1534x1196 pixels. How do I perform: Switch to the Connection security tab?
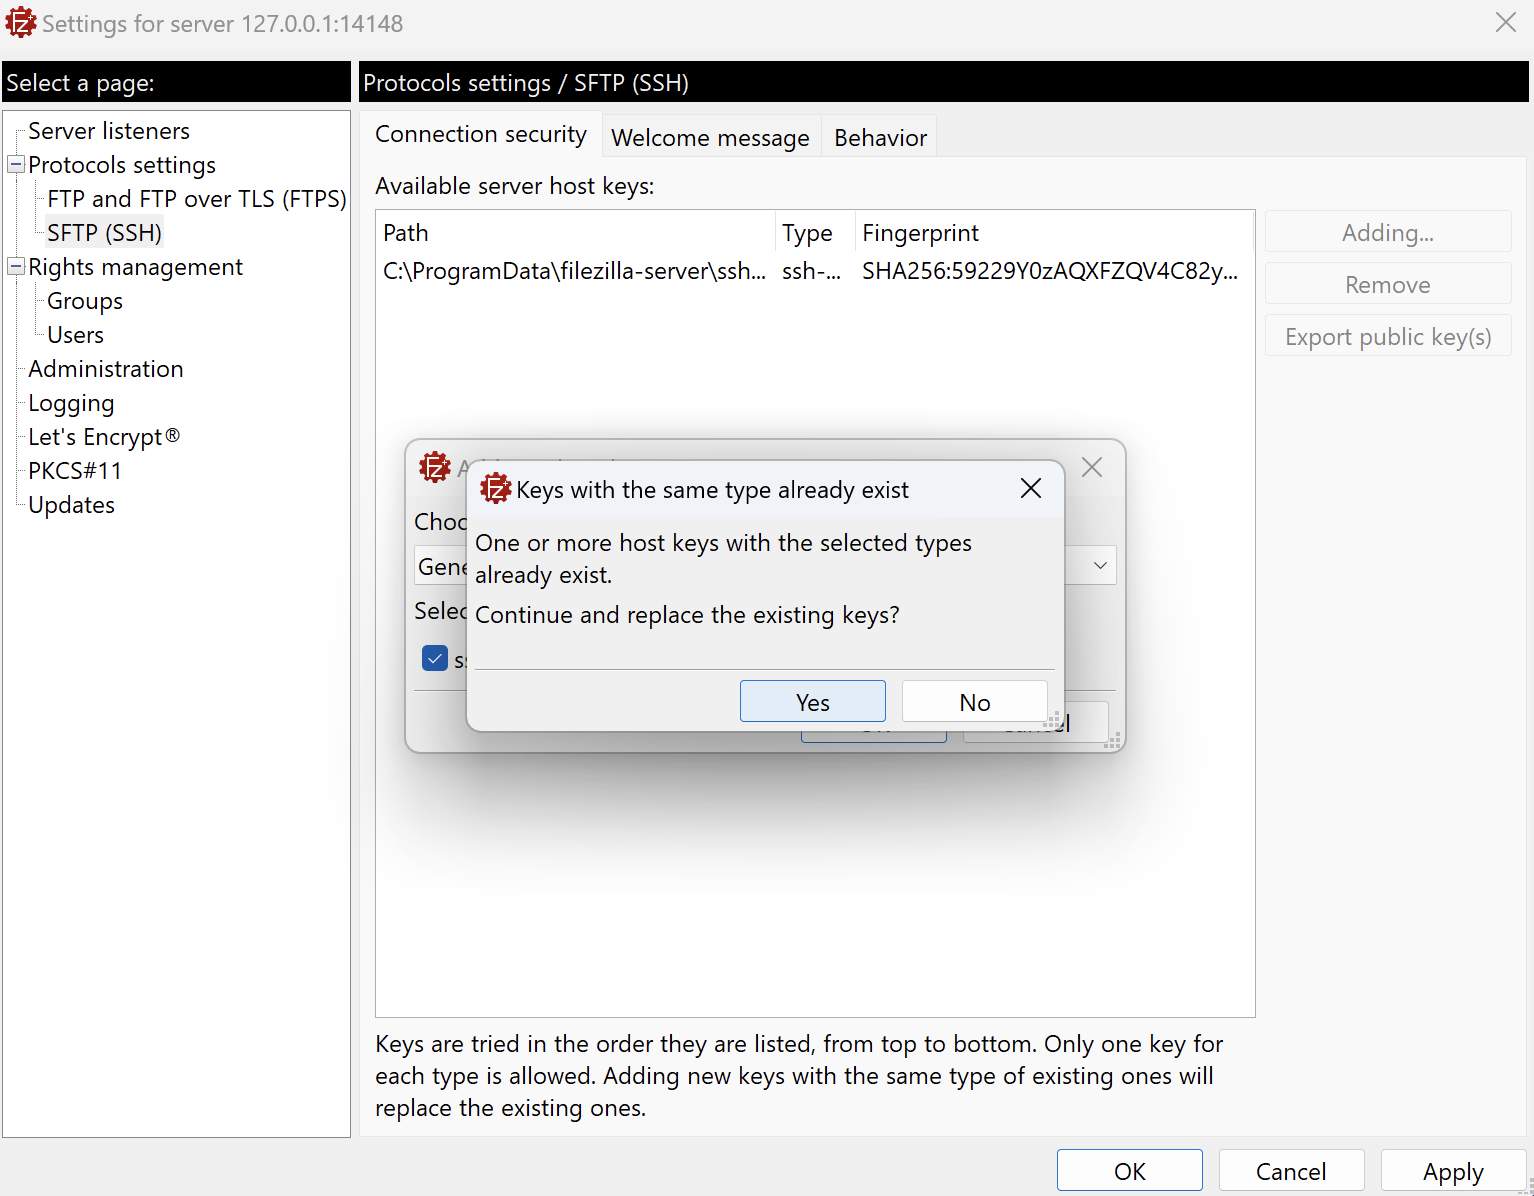coord(481,135)
